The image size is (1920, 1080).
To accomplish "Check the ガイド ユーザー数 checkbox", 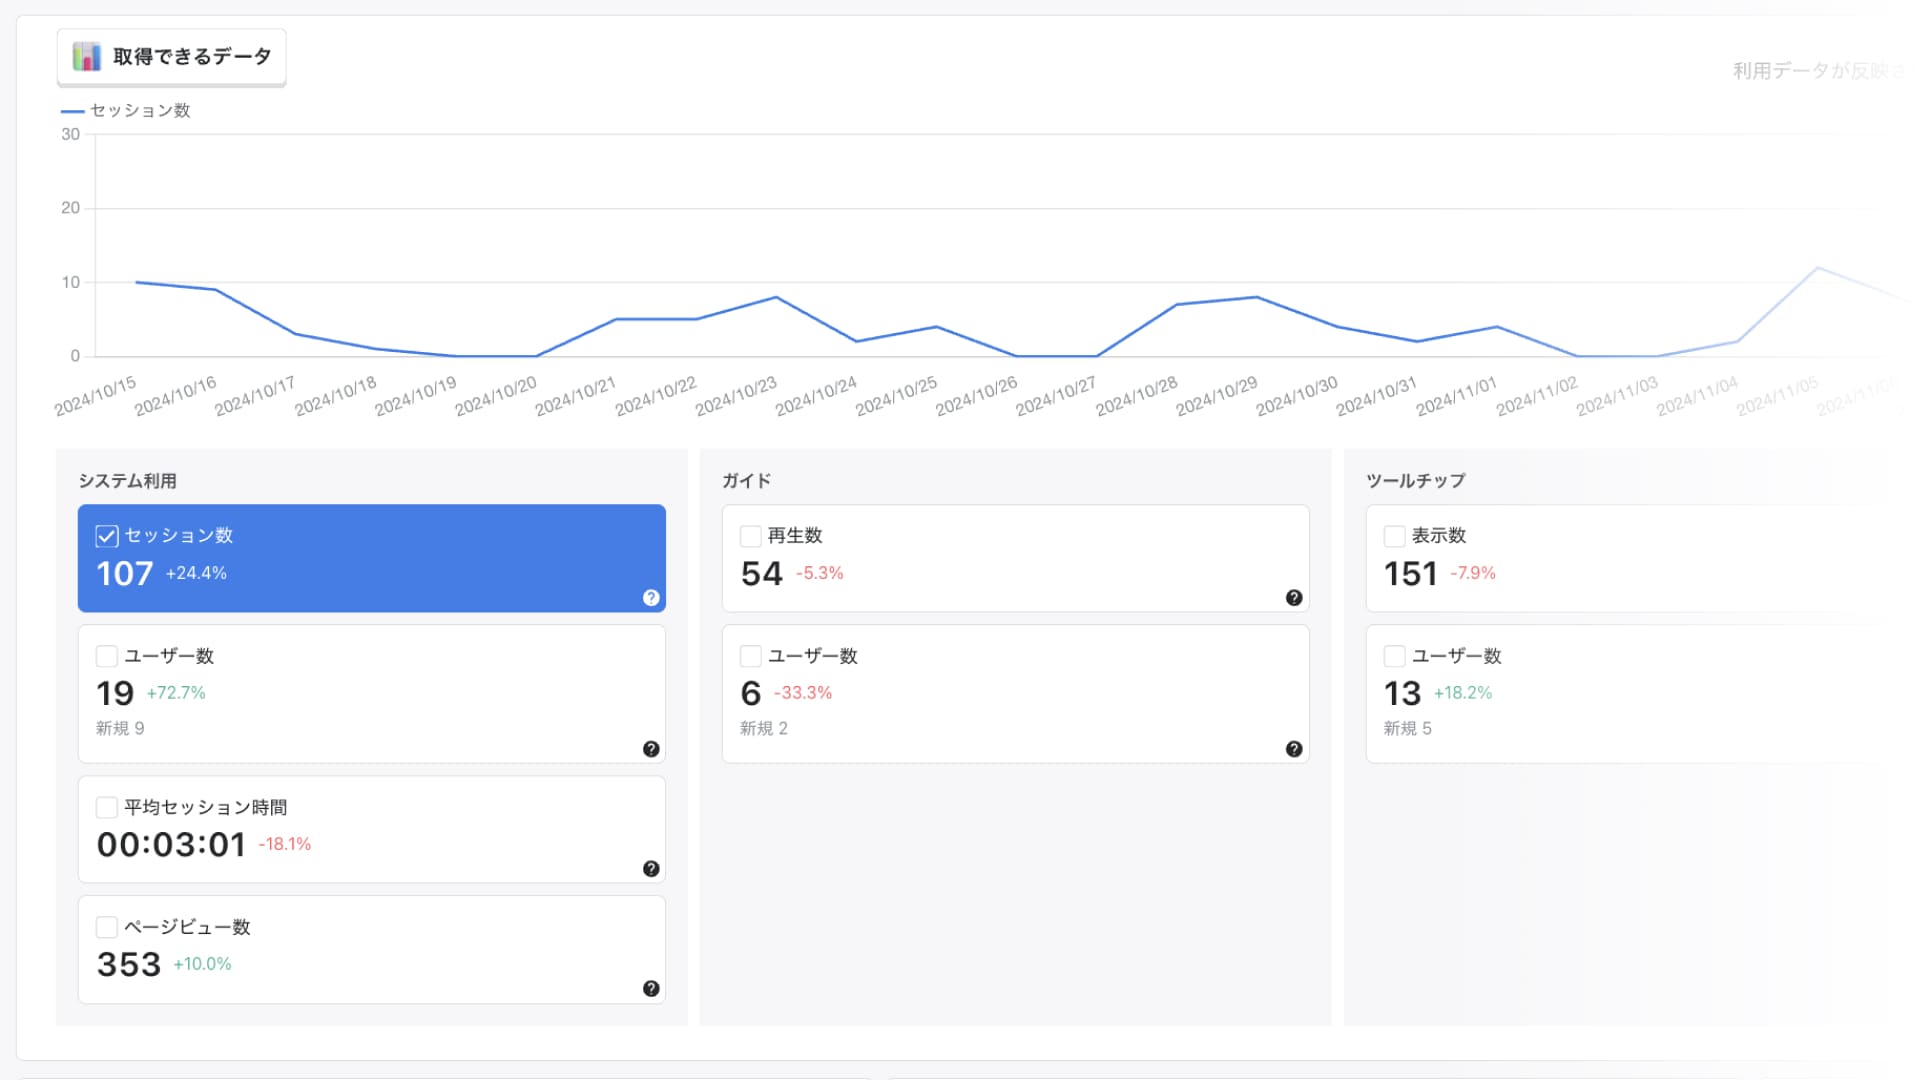I will click(751, 656).
